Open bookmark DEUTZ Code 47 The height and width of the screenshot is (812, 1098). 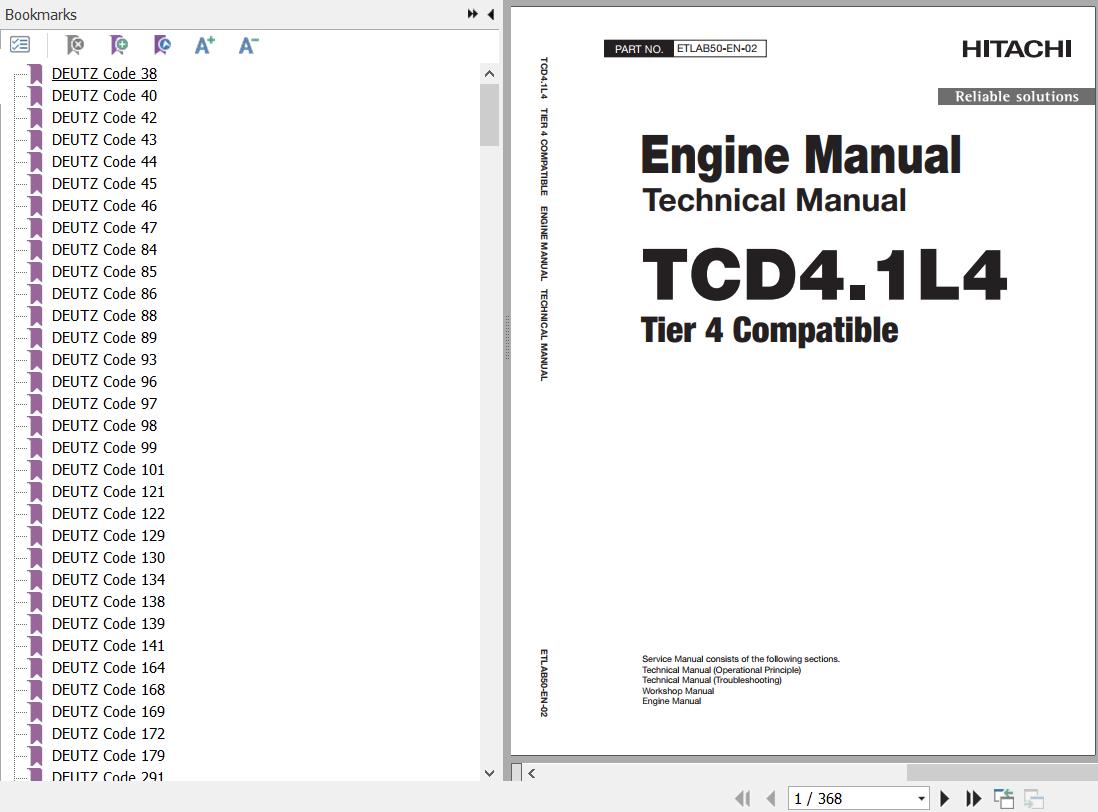pos(104,228)
